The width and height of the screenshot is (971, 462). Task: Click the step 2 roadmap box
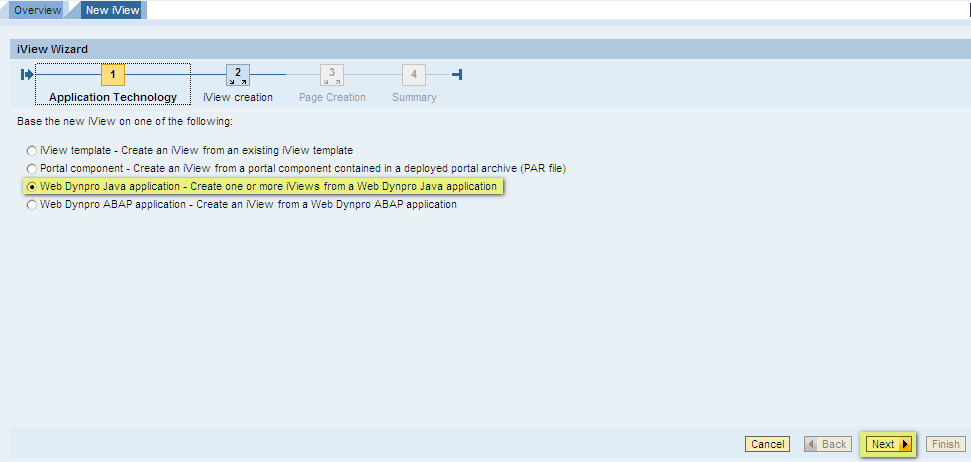tap(238, 75)
